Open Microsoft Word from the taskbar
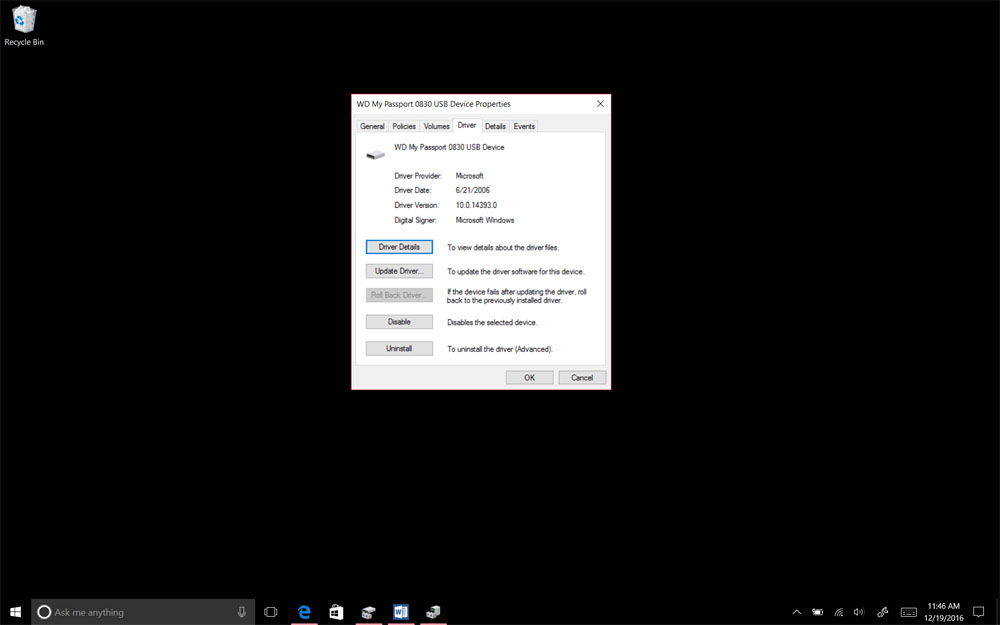 (x=401, y=611)
